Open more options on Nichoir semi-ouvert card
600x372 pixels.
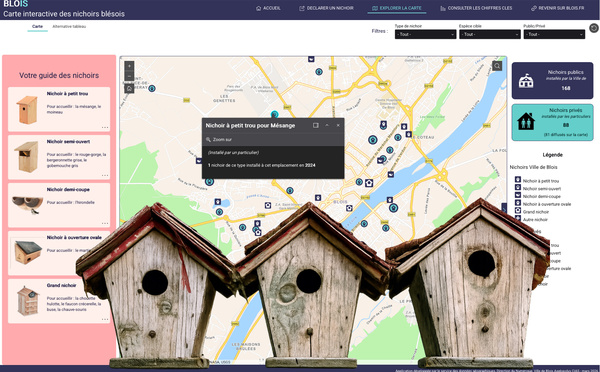pos(105,175)
